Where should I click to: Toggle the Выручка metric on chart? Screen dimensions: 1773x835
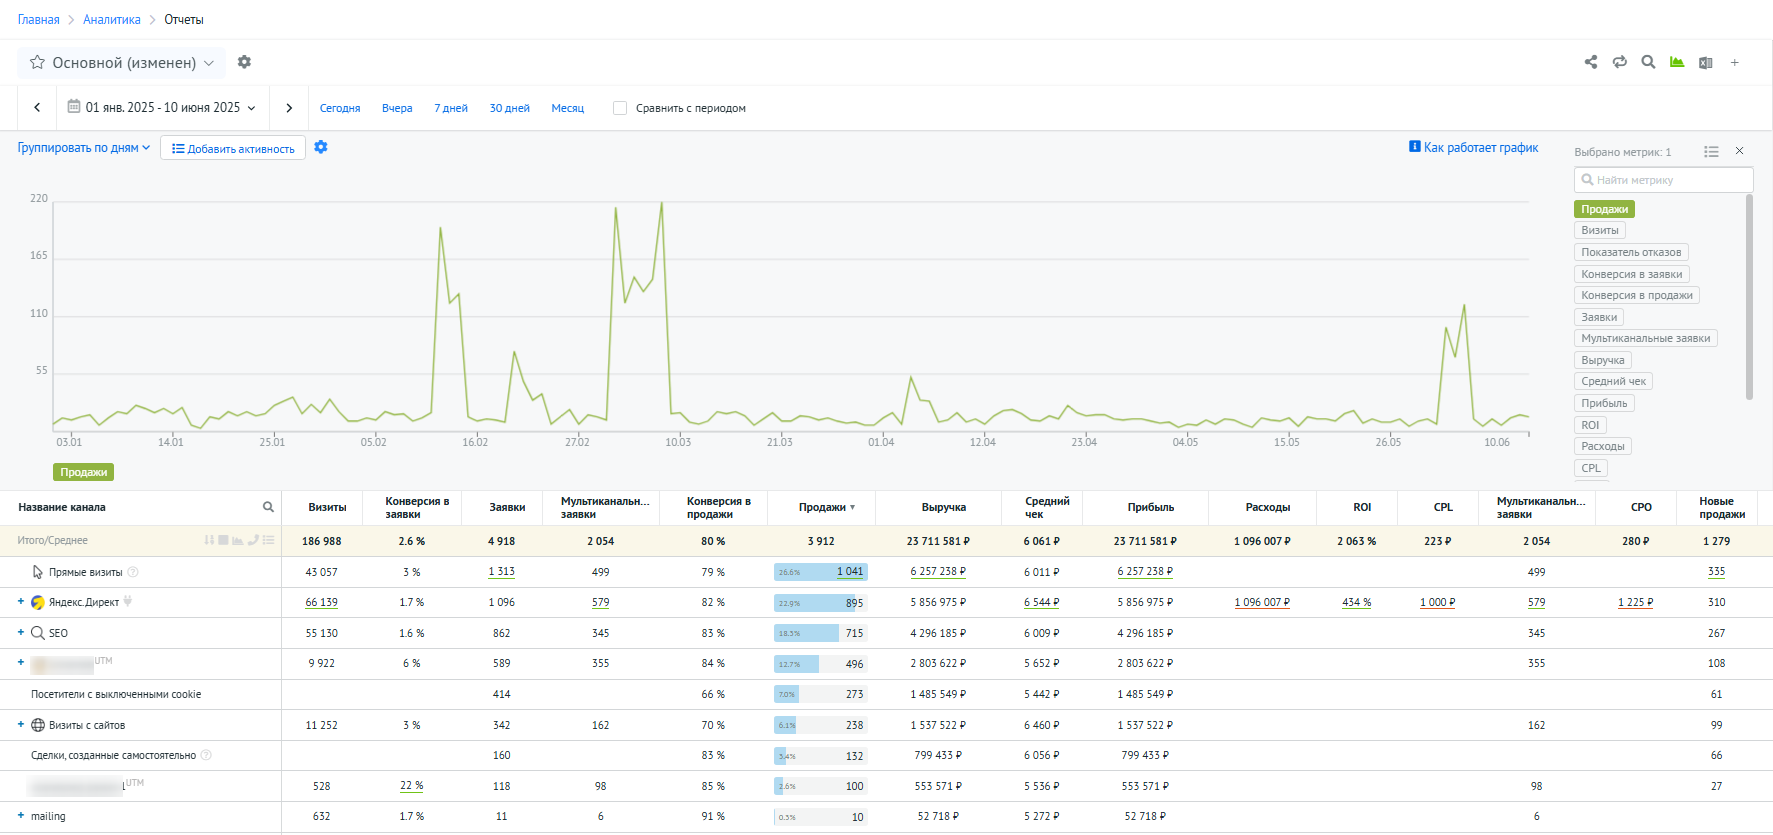(x=1602, y=360)
